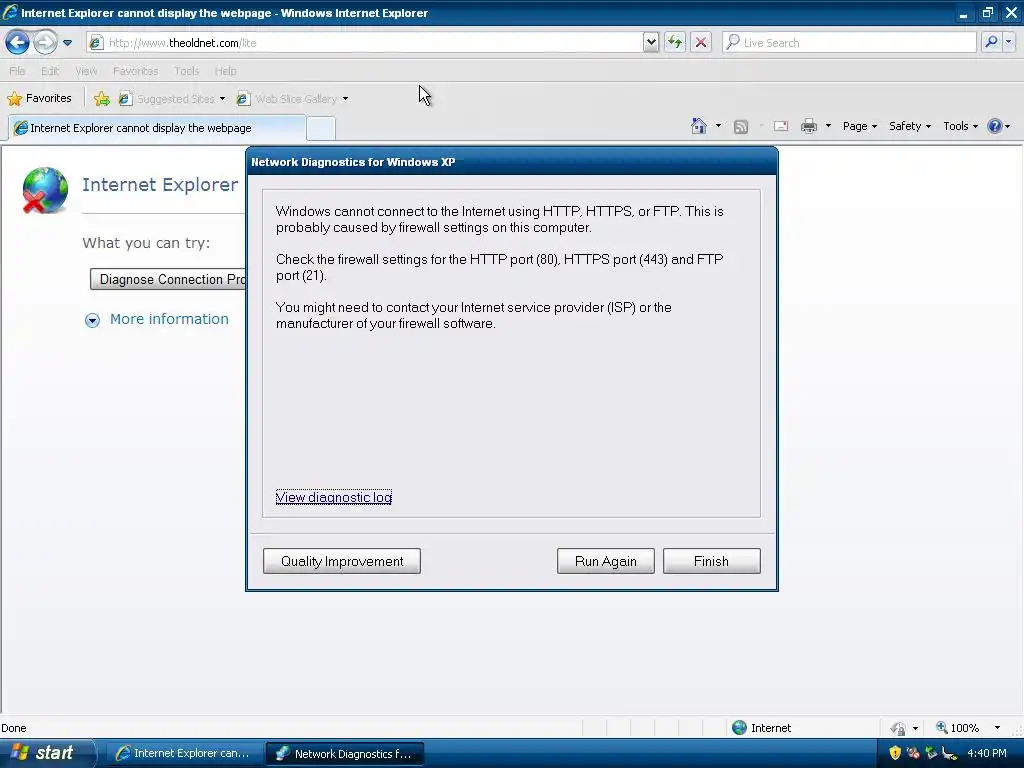Switch to the Internet Explorer taskbar button
Image resolution: width=1024 pixels, height=768 pixels.
pos(184,753)
